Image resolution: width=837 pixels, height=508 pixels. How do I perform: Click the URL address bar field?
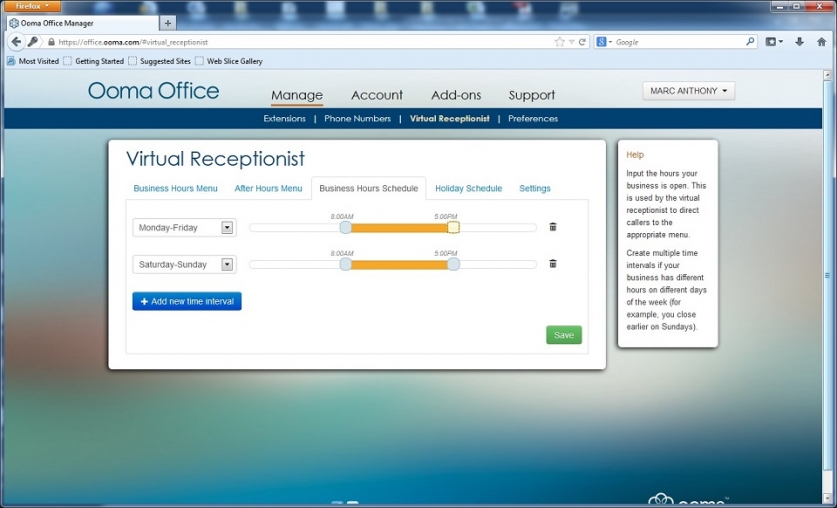304,42
